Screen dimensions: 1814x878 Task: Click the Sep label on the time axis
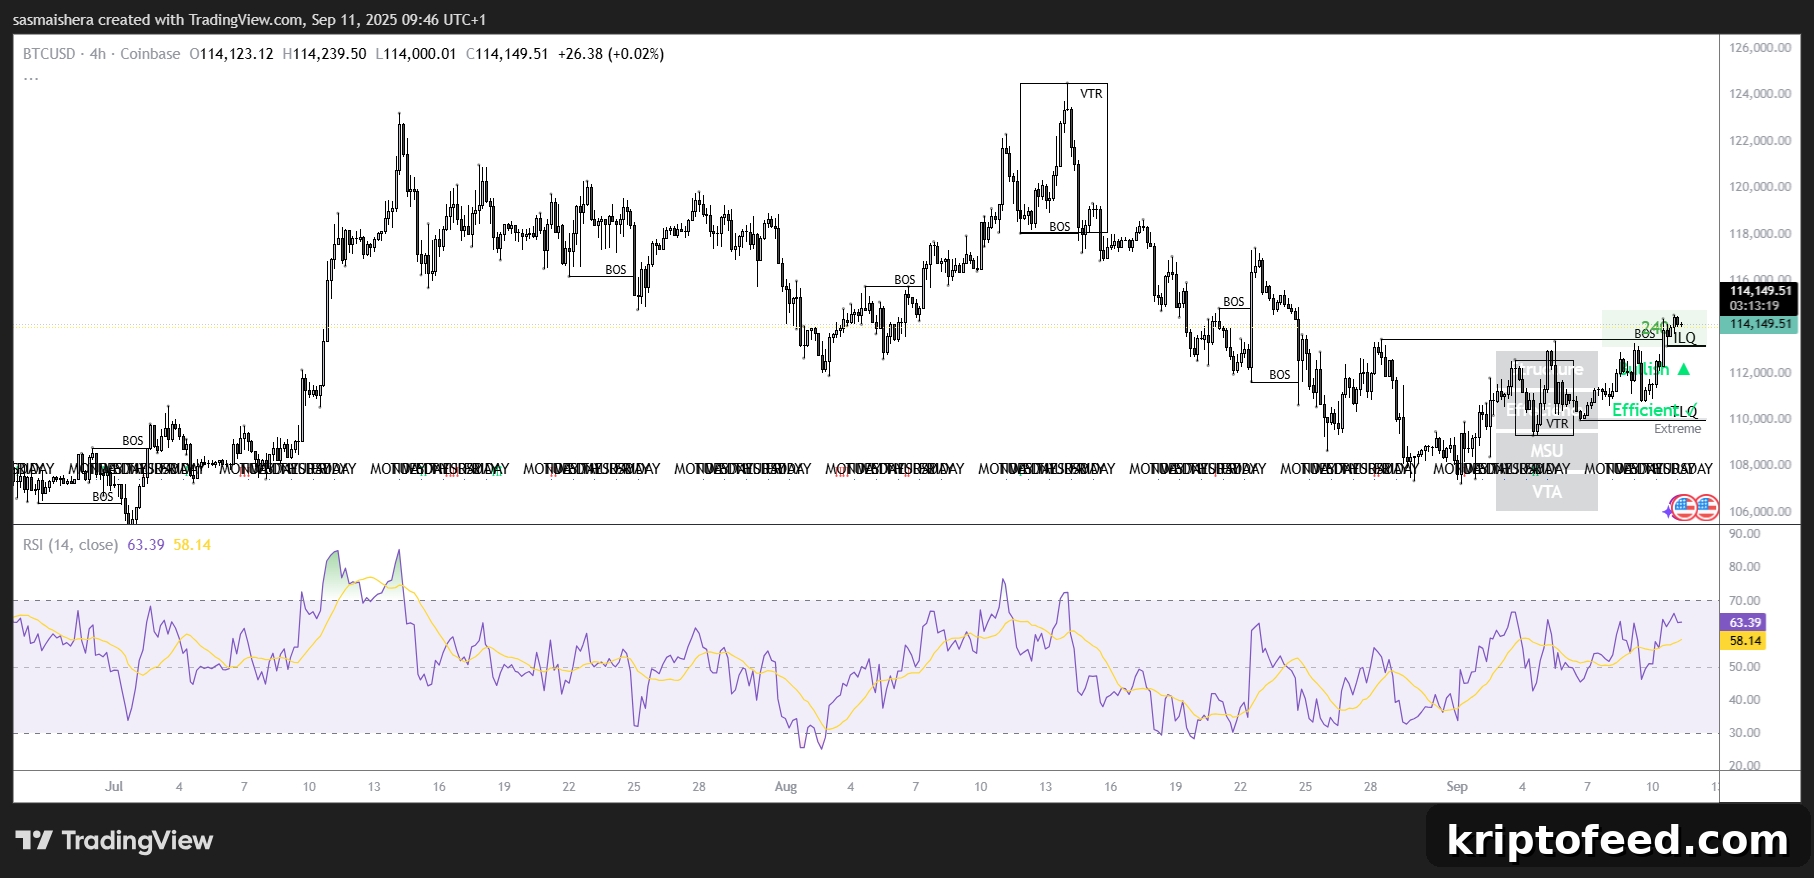pos(1457,787)
